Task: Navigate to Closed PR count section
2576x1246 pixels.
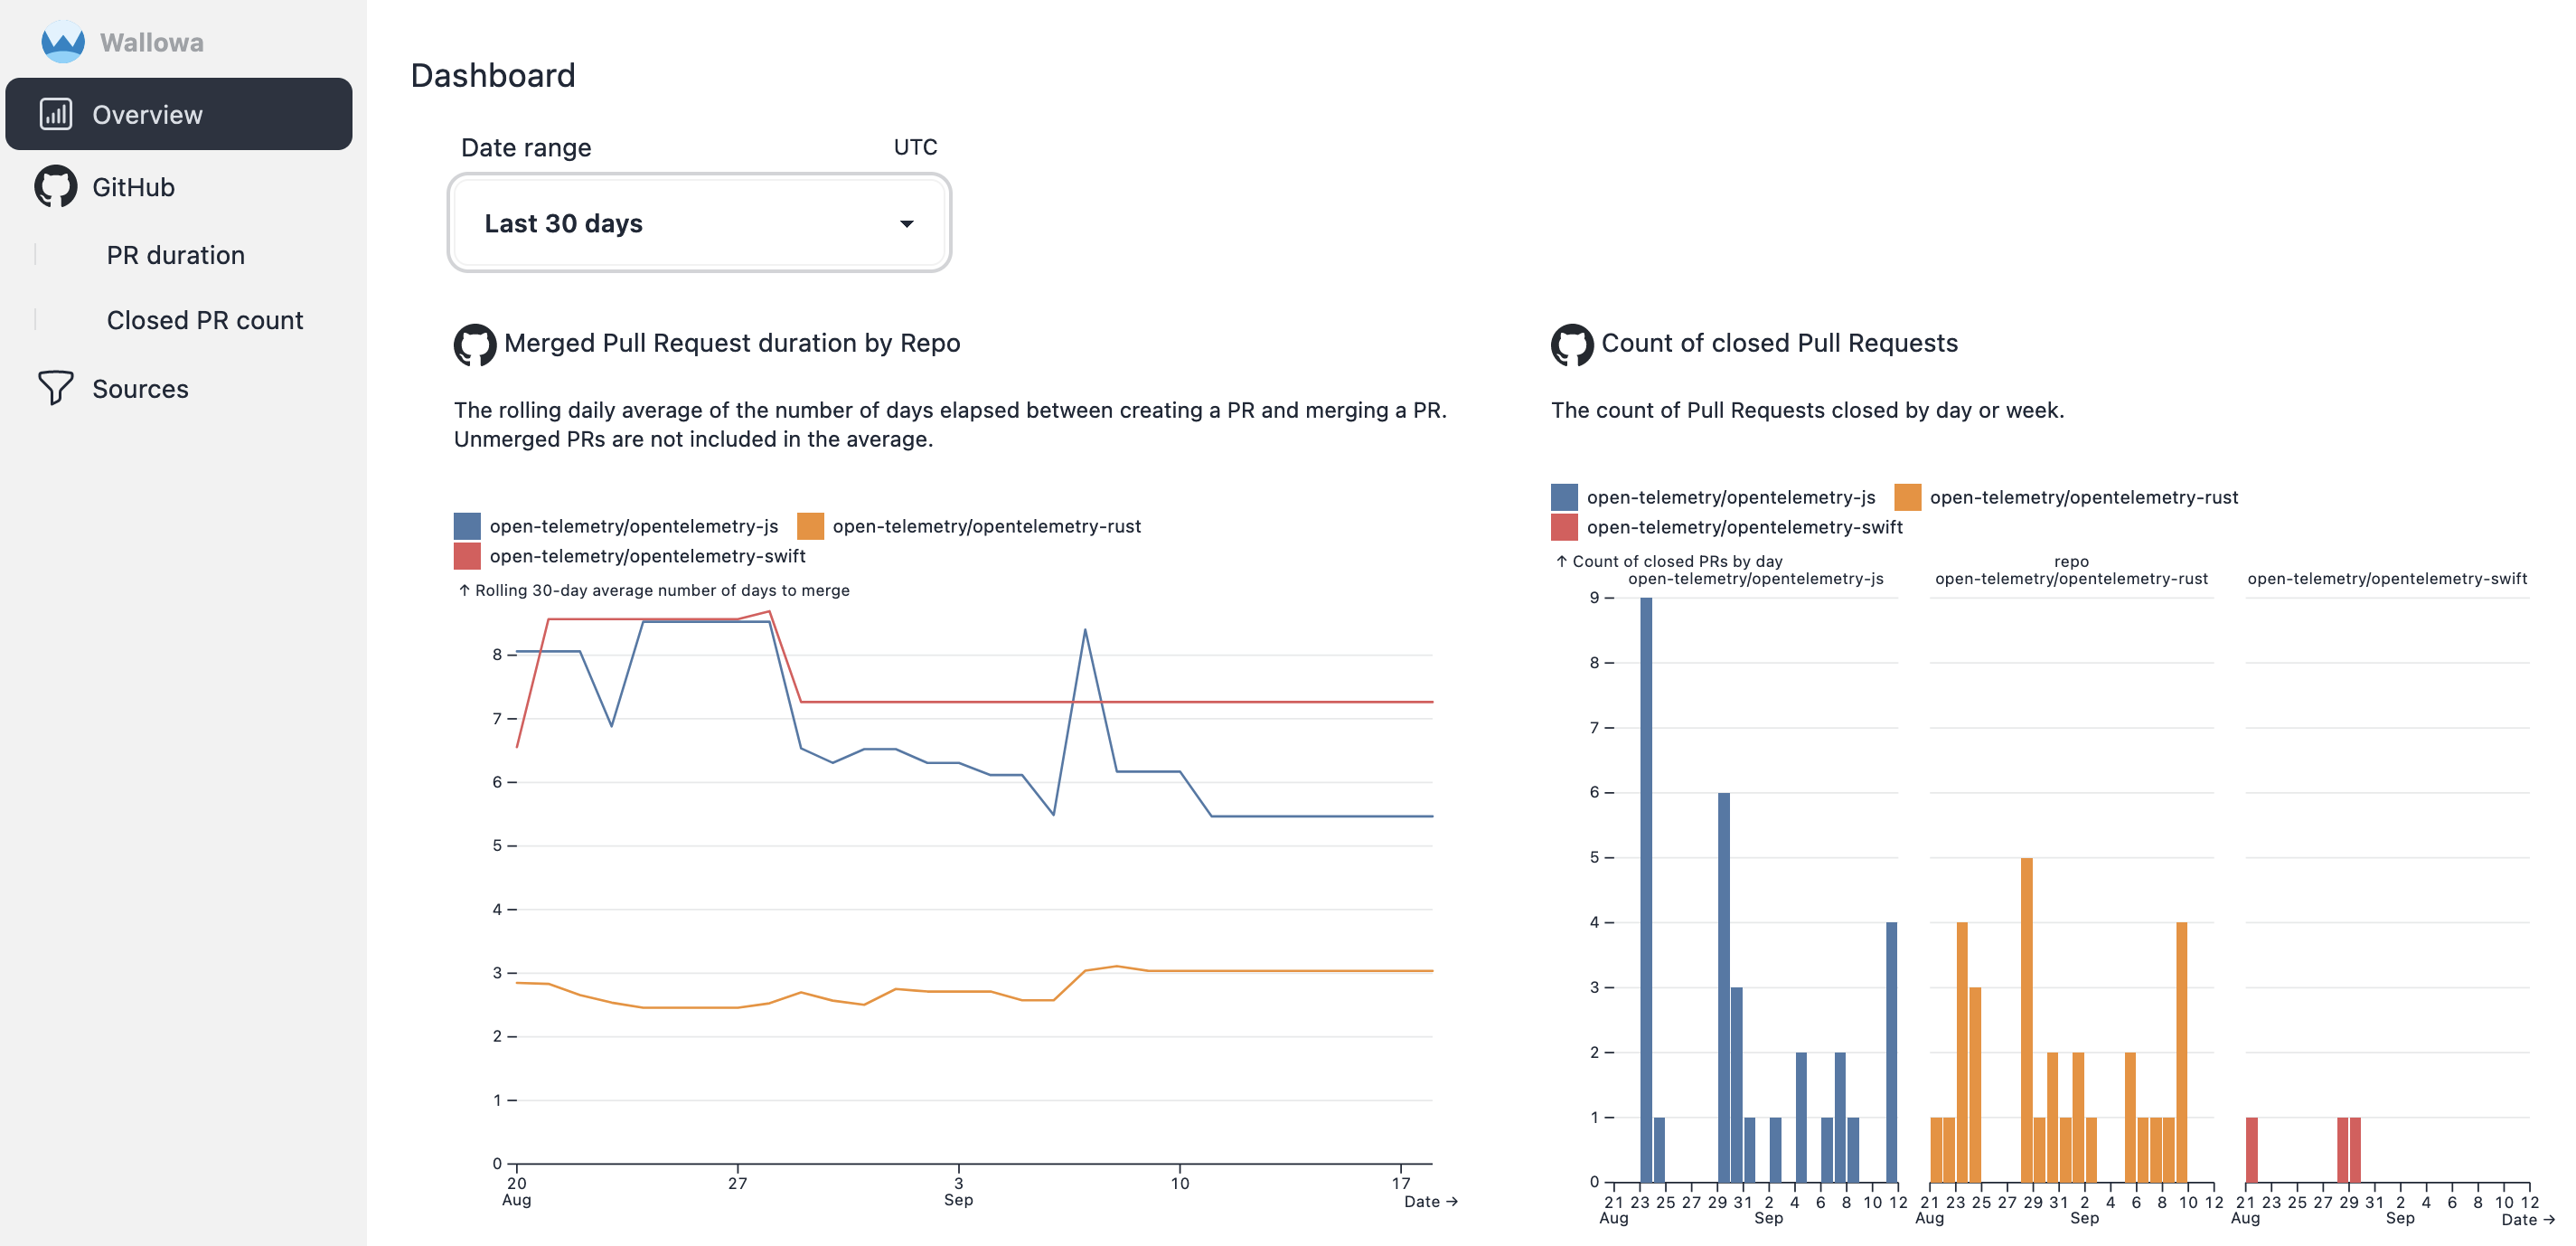Action: (202, 319)
